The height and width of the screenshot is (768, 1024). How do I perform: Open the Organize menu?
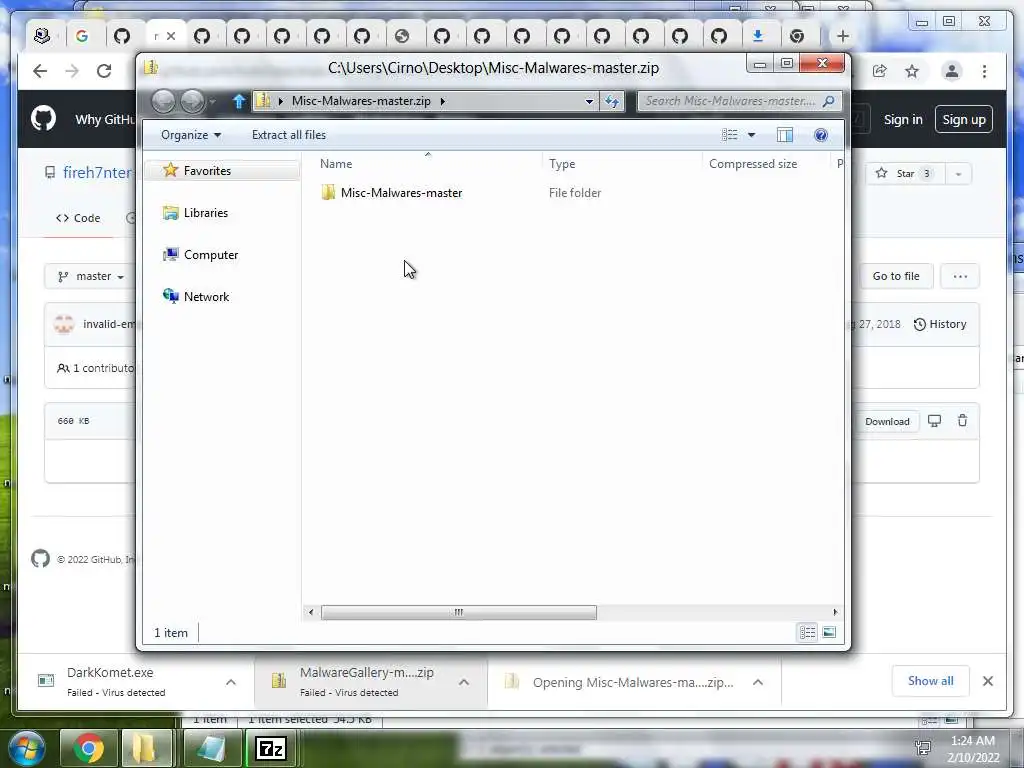[191, 135]
